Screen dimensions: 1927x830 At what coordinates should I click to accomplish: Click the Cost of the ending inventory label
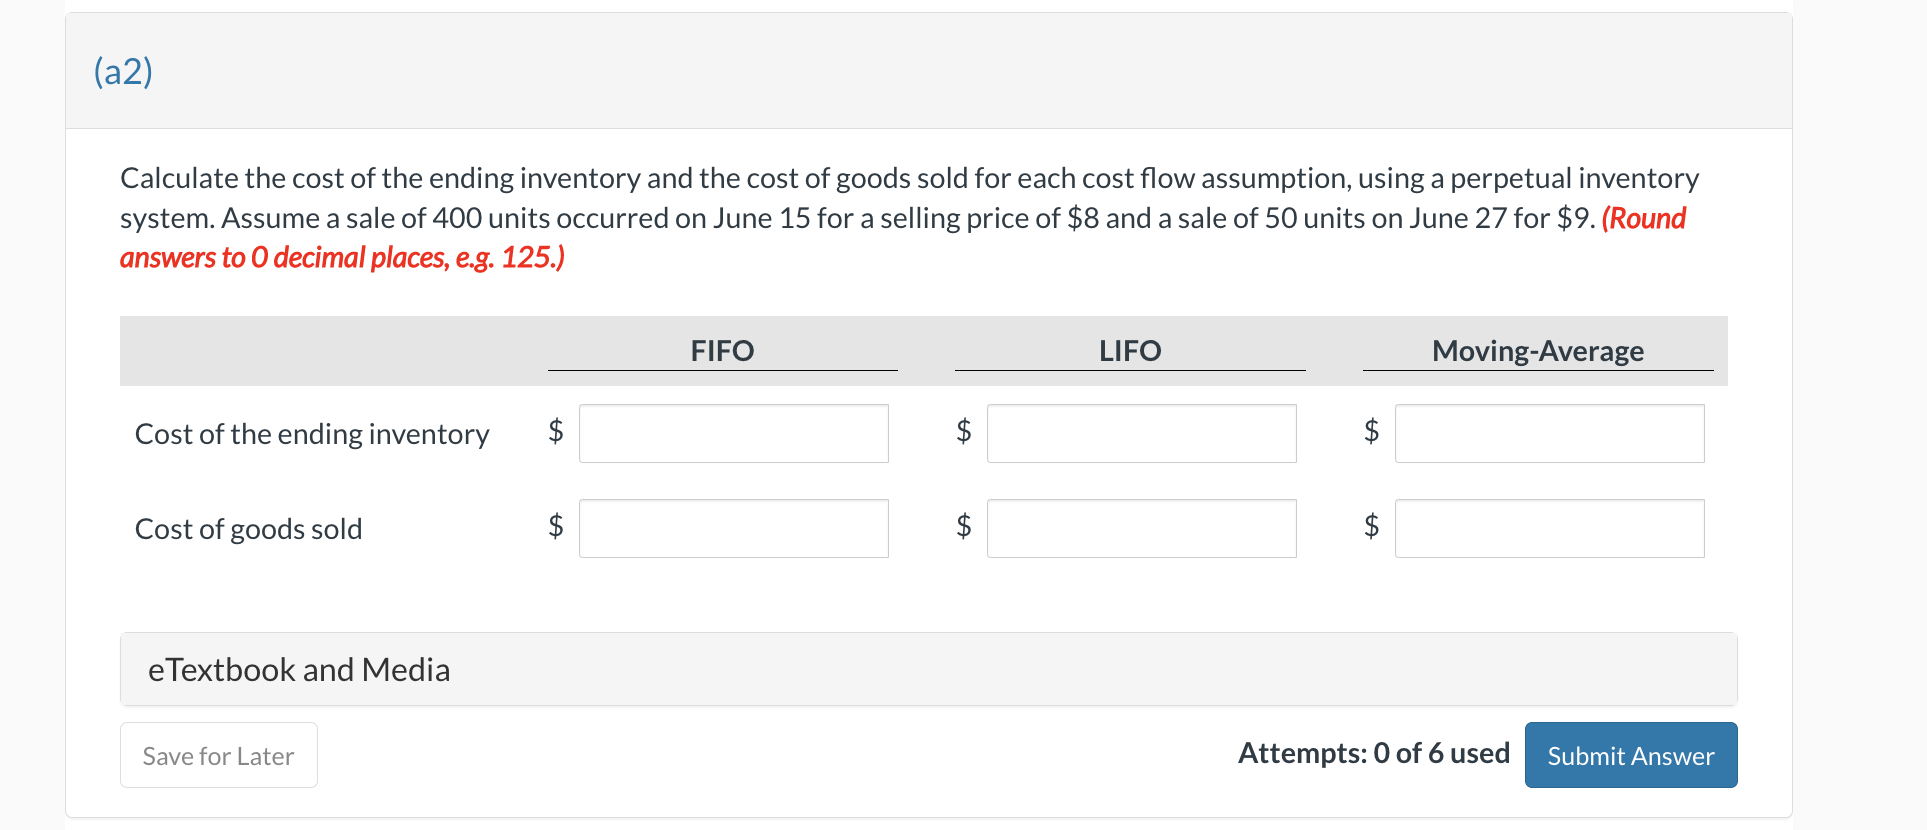pyautogui.click(x=312, y=434)
